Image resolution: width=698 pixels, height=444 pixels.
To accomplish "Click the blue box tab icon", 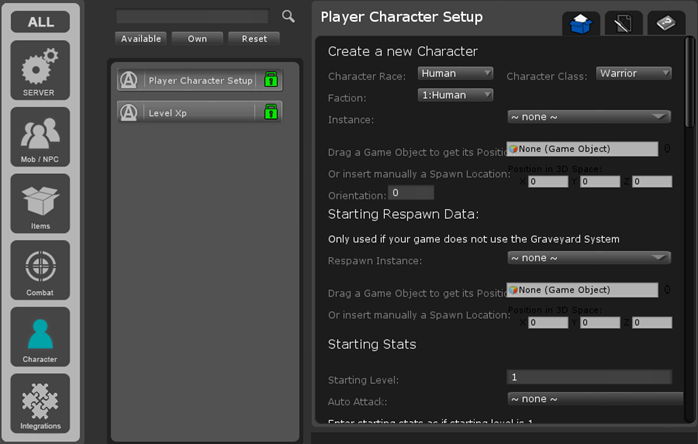I will (580, 24).
